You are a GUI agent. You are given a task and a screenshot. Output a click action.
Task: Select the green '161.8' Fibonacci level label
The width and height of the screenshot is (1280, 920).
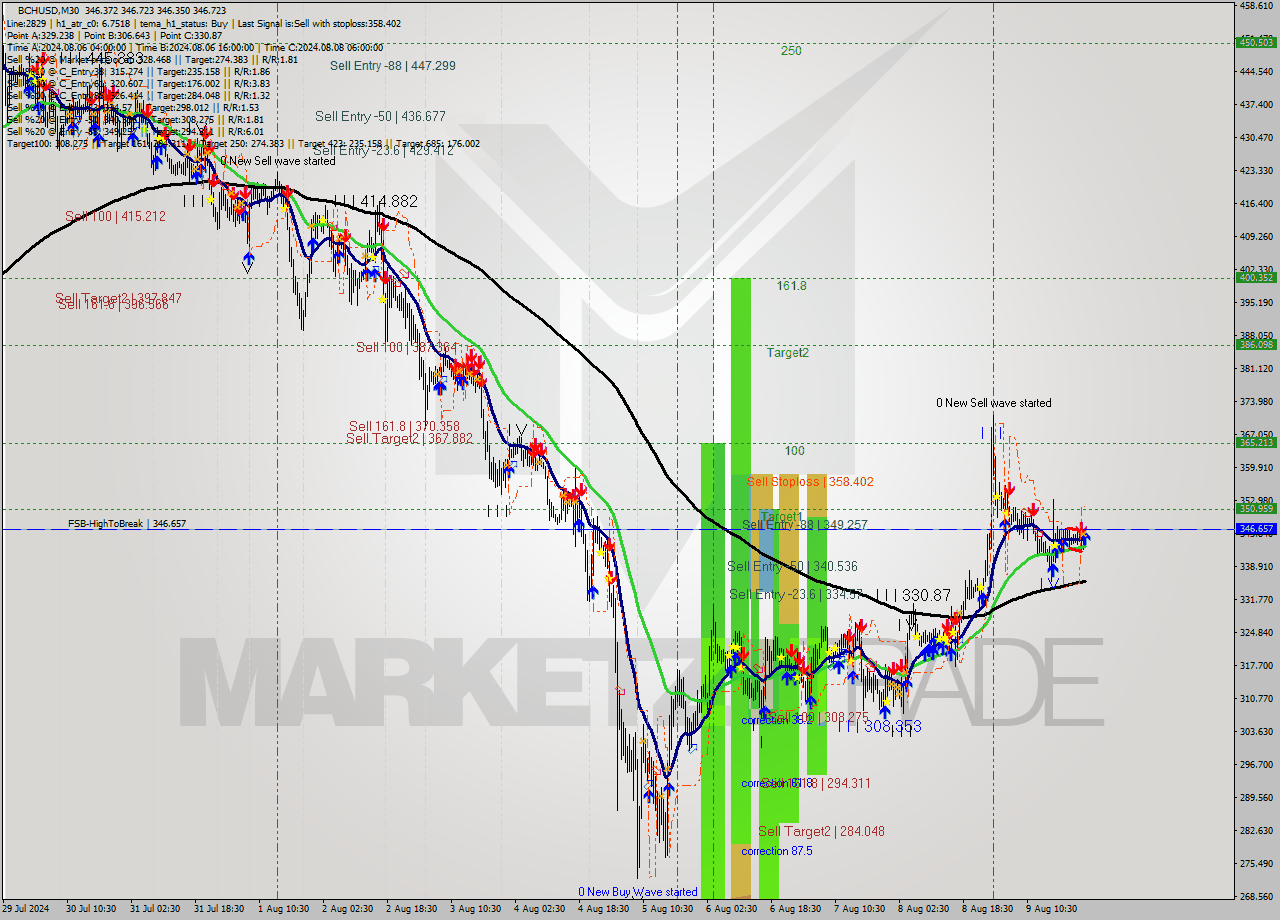pos(791,286)
